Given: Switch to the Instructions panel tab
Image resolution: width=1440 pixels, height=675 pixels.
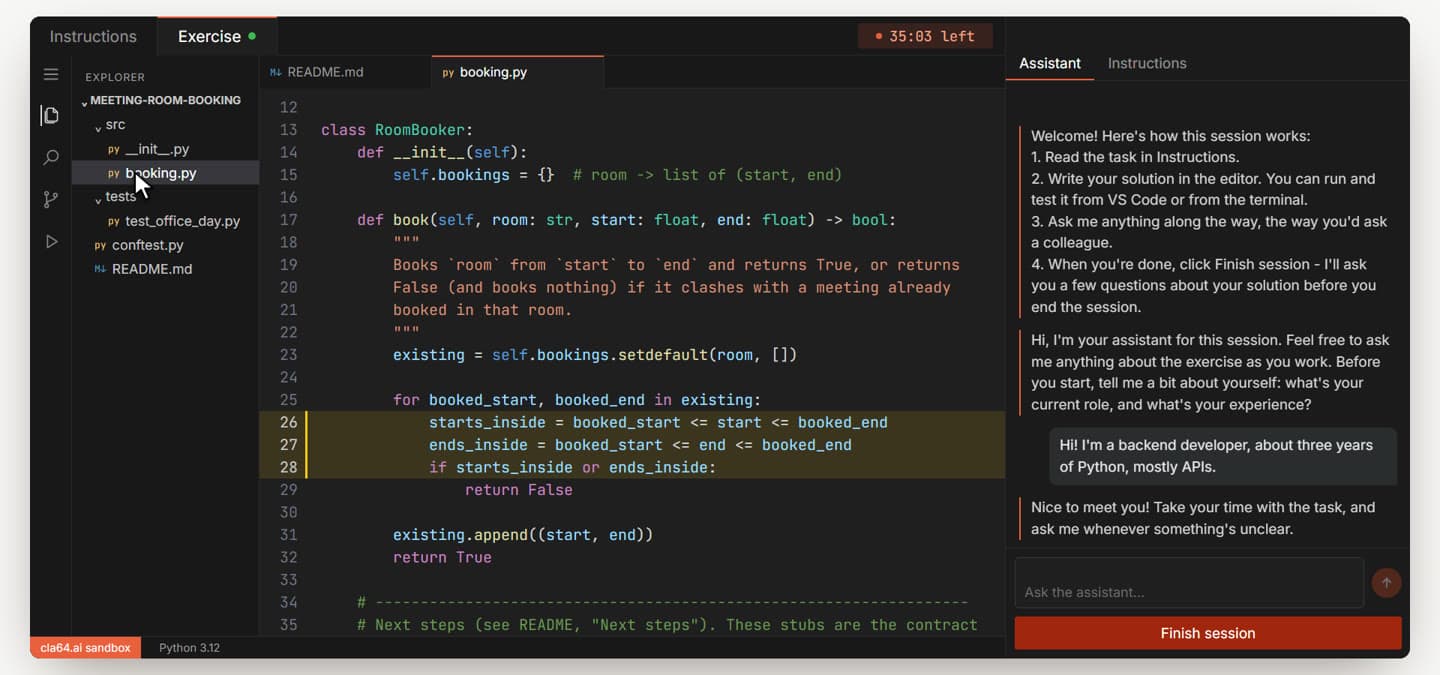Looking at the screenshot, I should pos(1147,63).
